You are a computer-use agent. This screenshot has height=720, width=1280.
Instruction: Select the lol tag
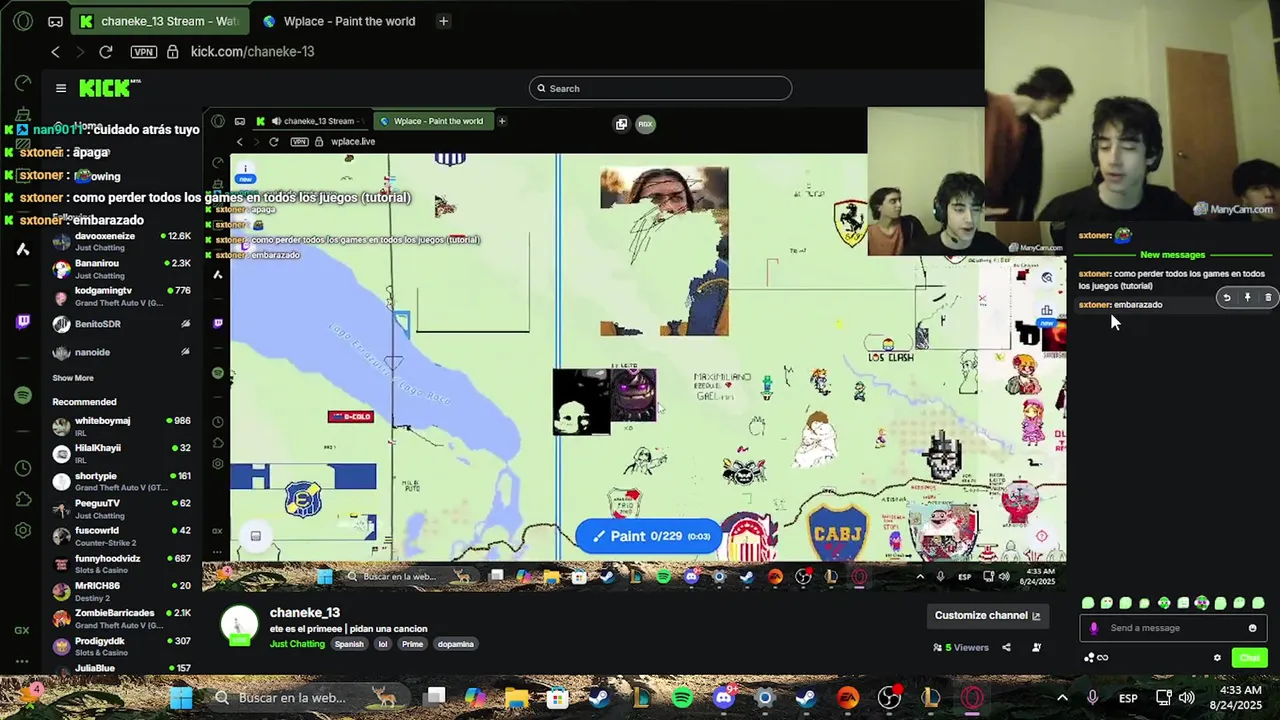click(382, 644)
